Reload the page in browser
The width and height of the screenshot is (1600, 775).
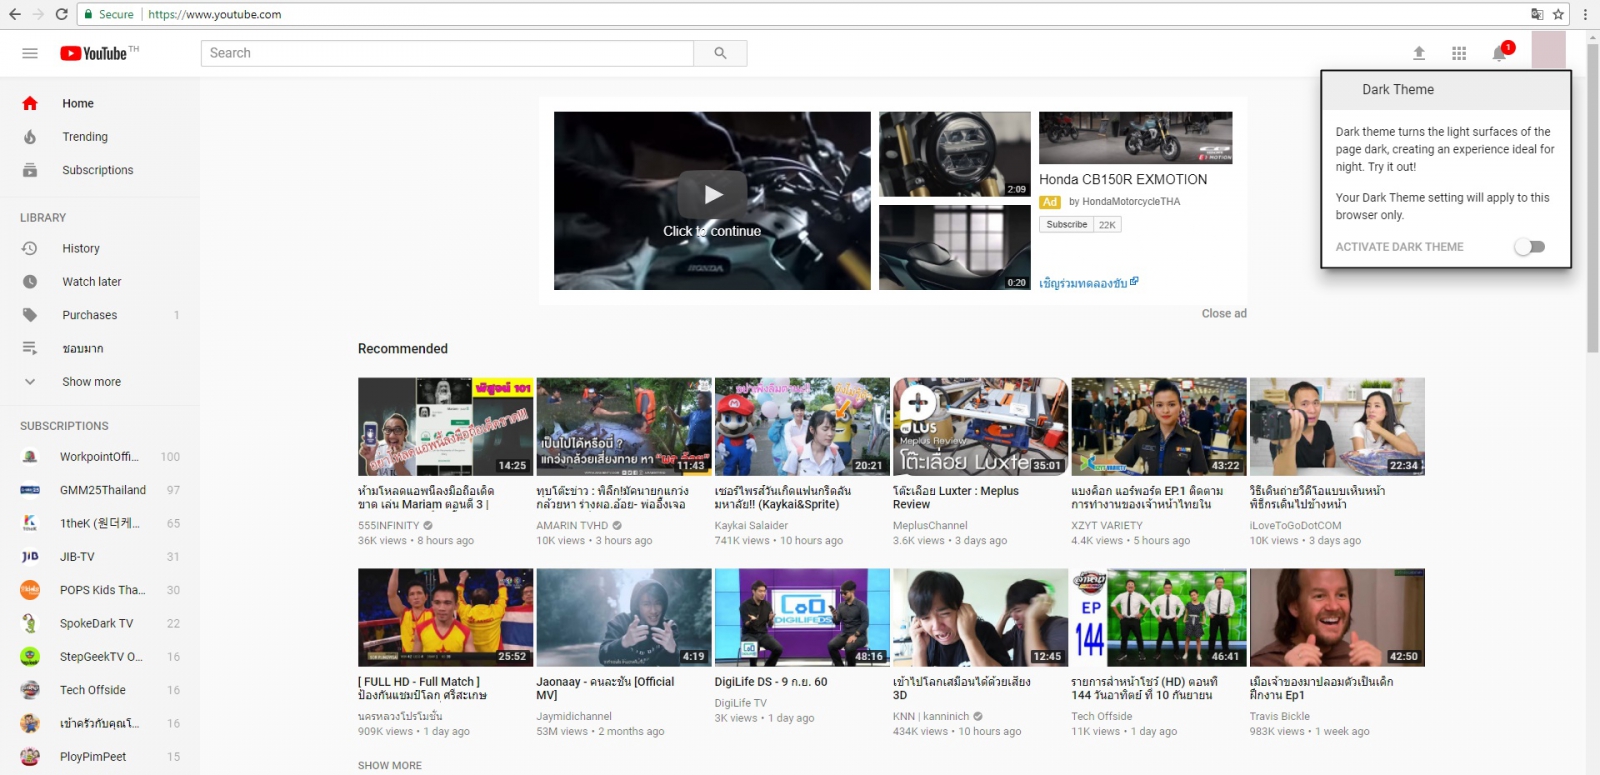coord(62,14)
